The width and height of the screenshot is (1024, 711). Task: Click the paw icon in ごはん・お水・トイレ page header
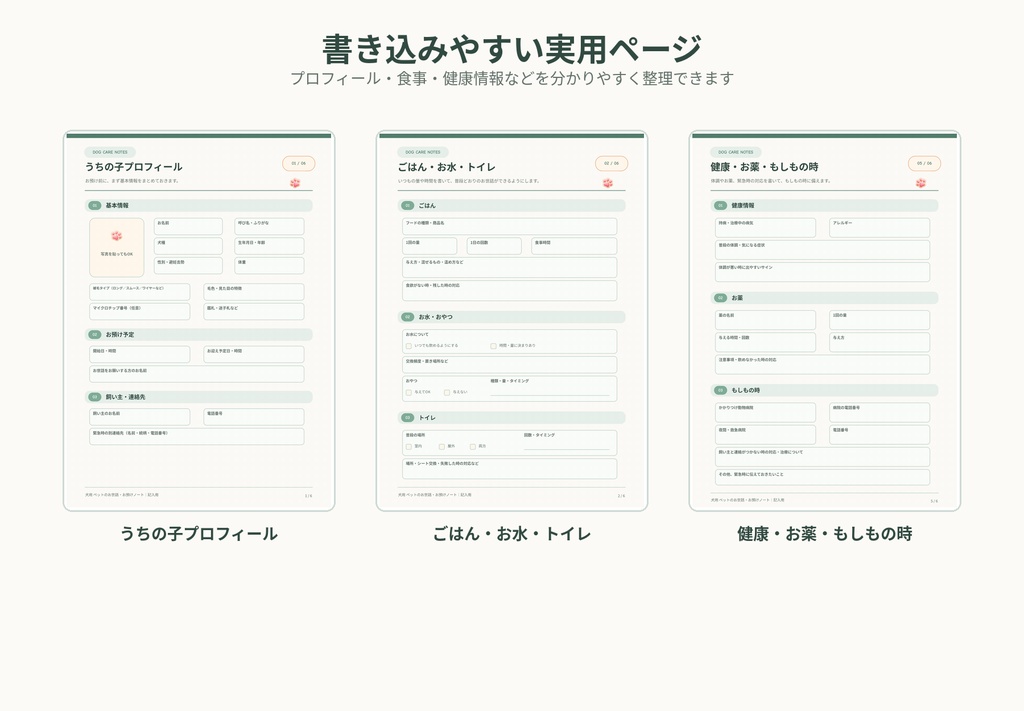(x=608, y=183)
